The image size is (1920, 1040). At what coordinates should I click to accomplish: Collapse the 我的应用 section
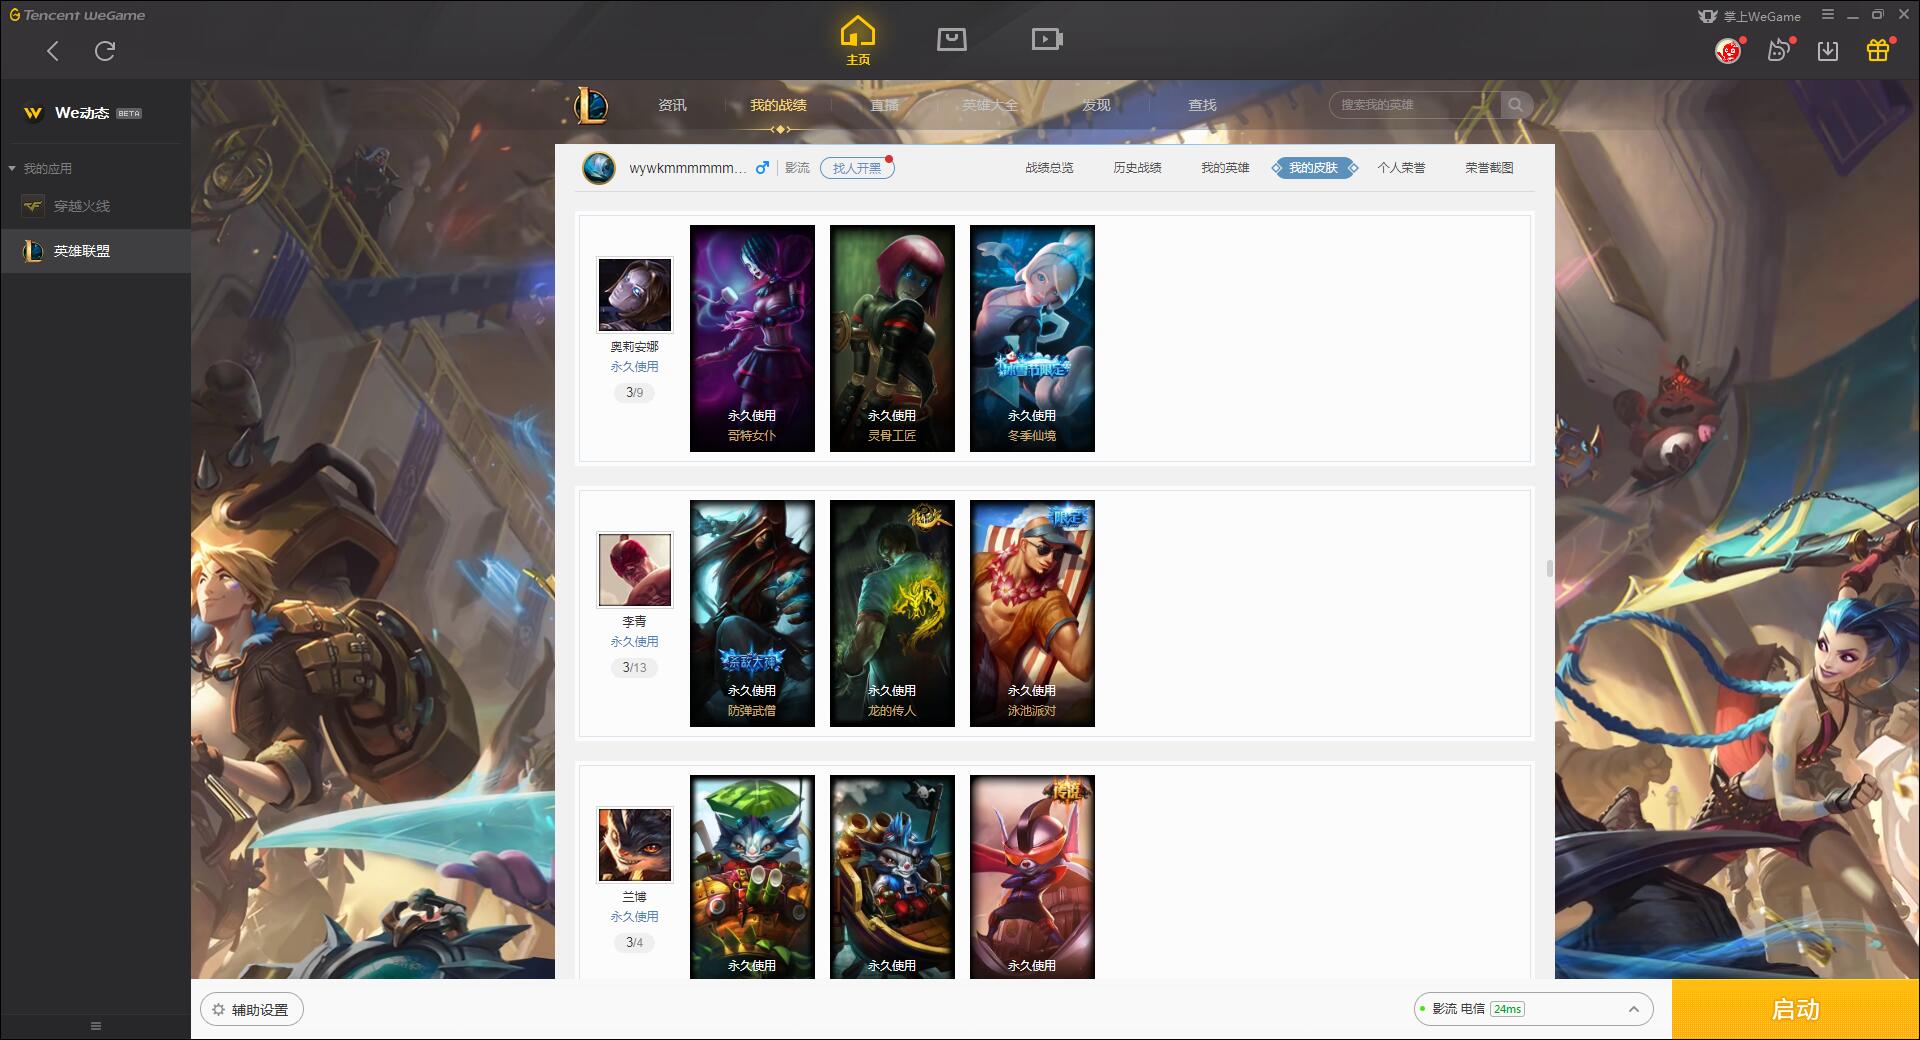[x=40, y=169]
